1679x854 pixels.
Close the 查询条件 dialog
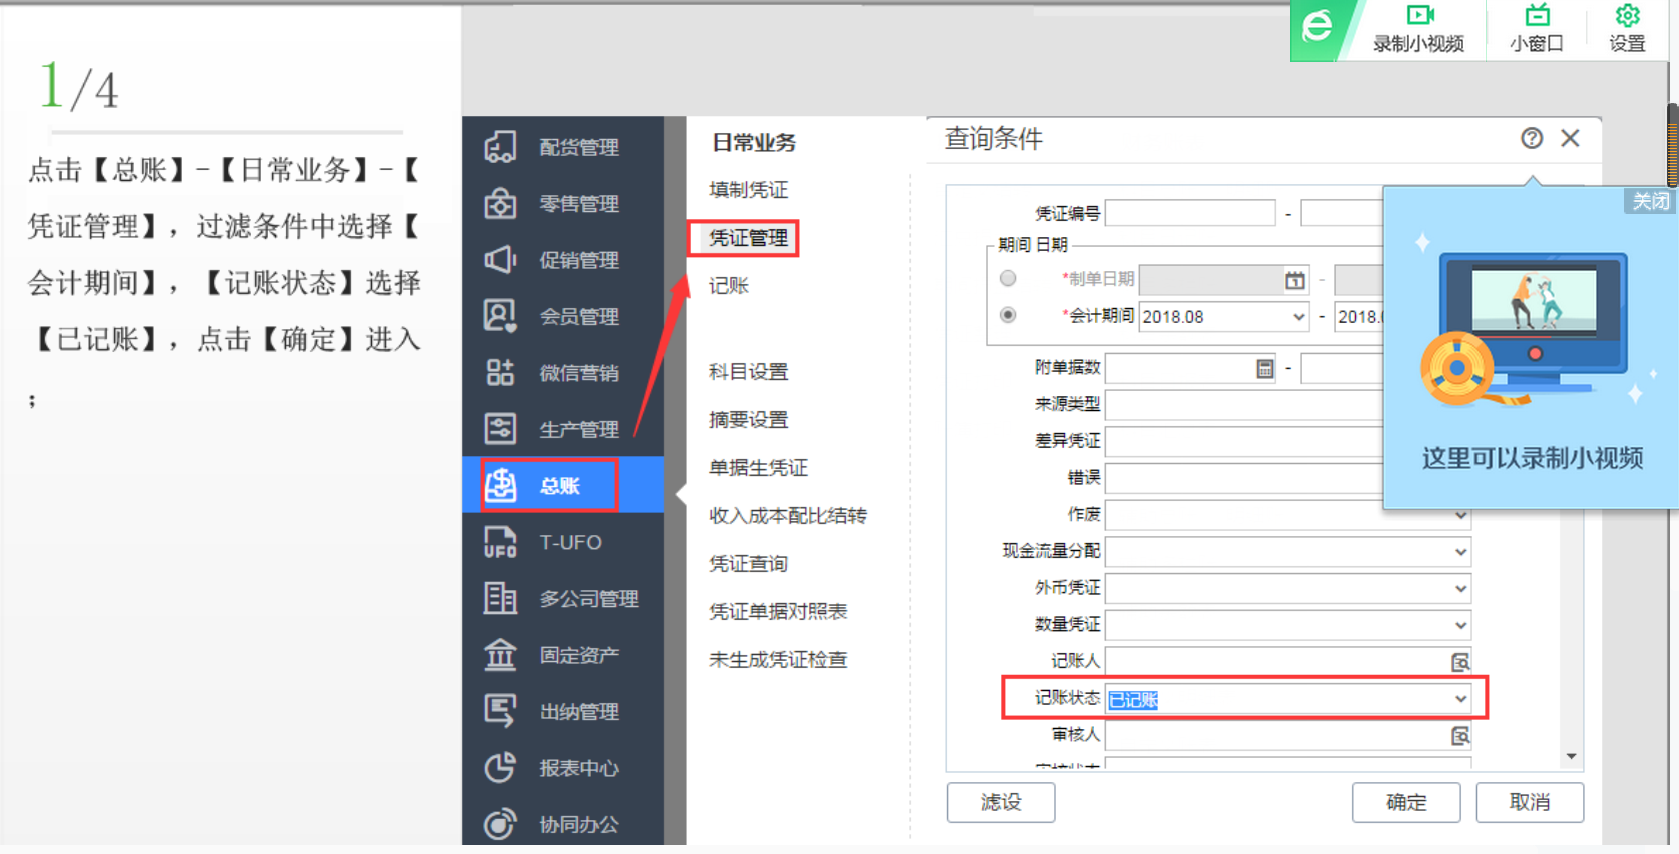[1570, 138]
